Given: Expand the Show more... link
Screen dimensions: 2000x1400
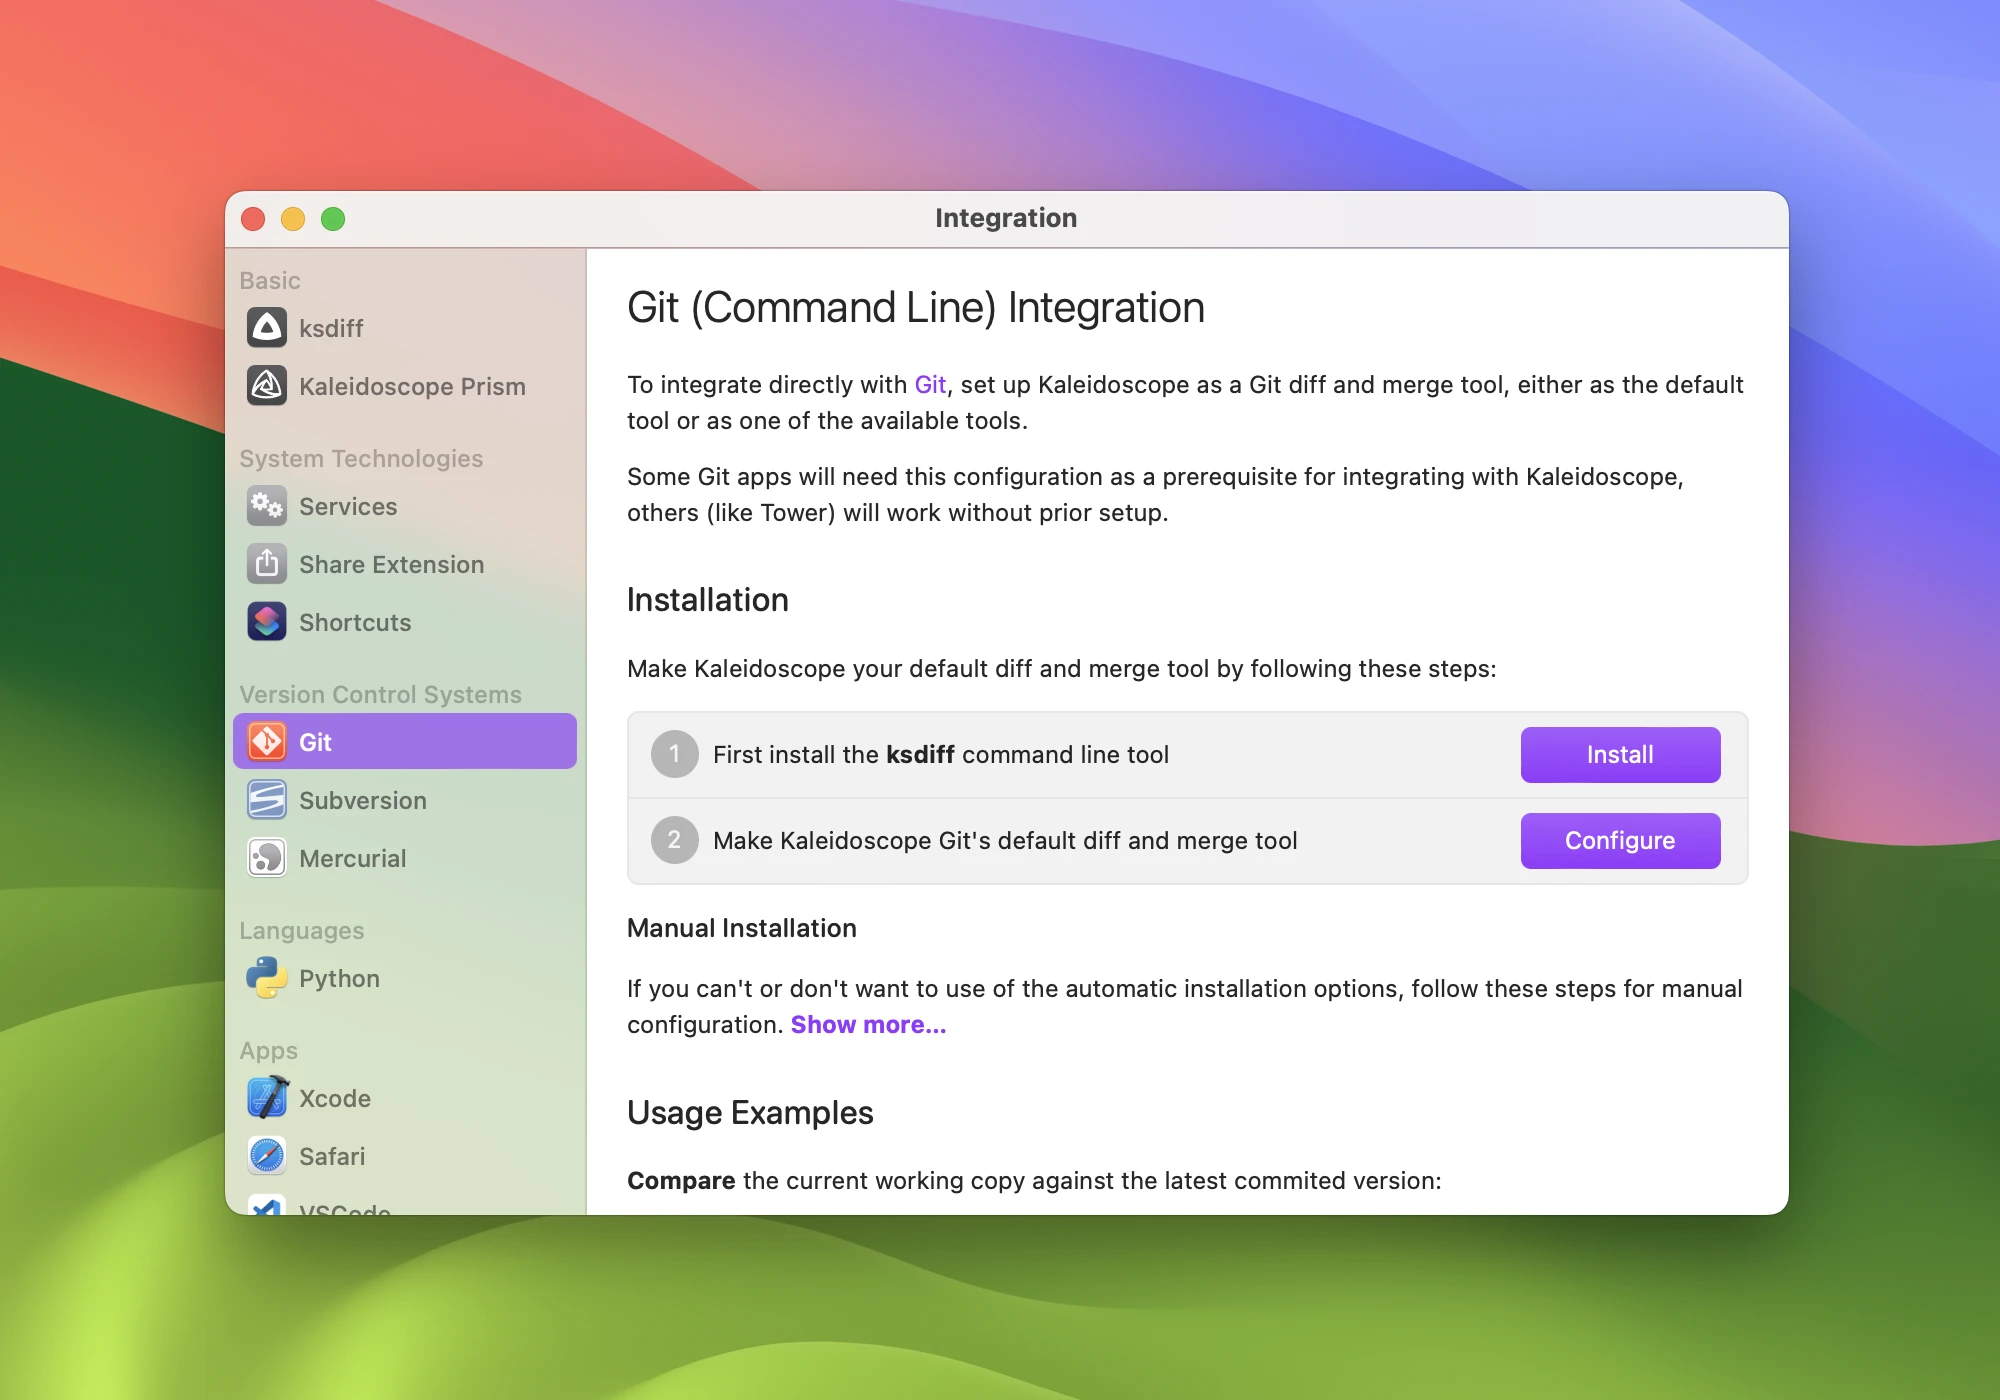Looking at the screenshot, I should click(868, 1025).
